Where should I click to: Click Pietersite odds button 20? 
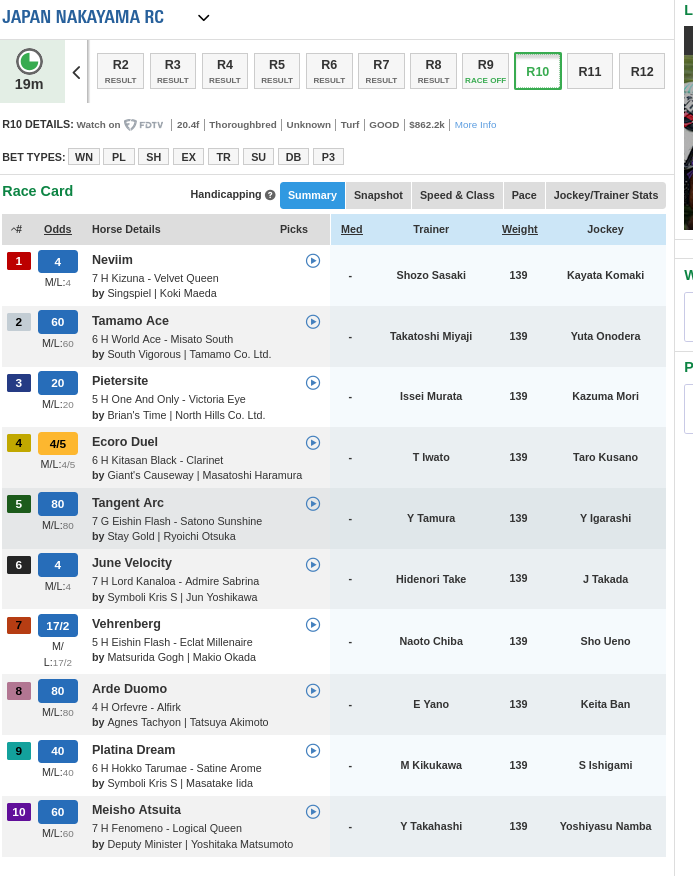coord(58,383)
